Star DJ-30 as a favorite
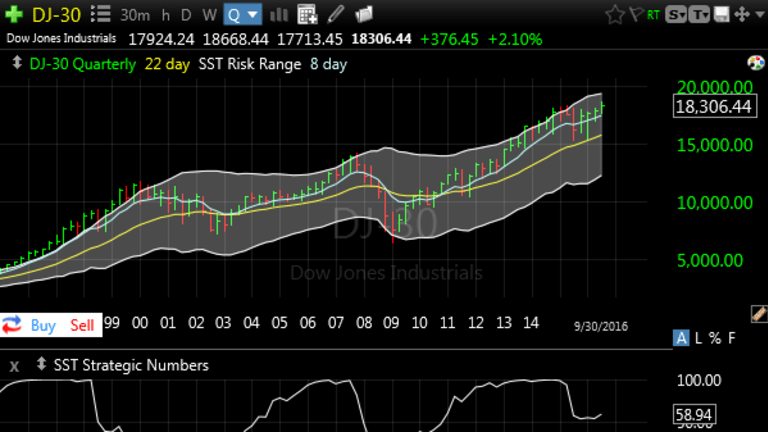The image size is (768, 432). tap(614, 15)
